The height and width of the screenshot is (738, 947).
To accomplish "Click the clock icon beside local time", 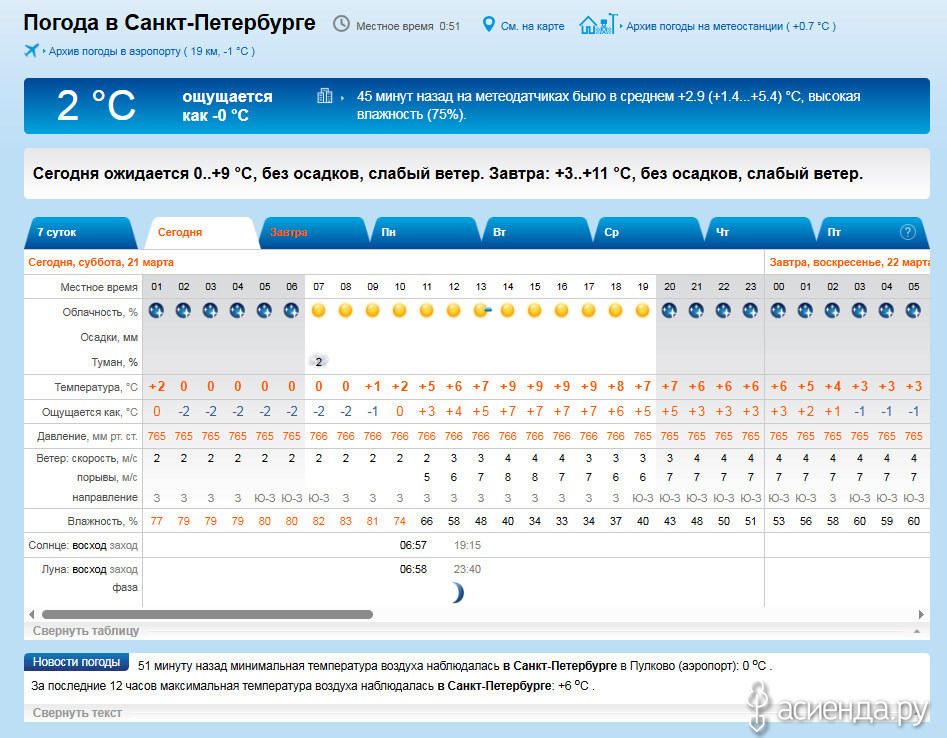I will tap(341, 24).
